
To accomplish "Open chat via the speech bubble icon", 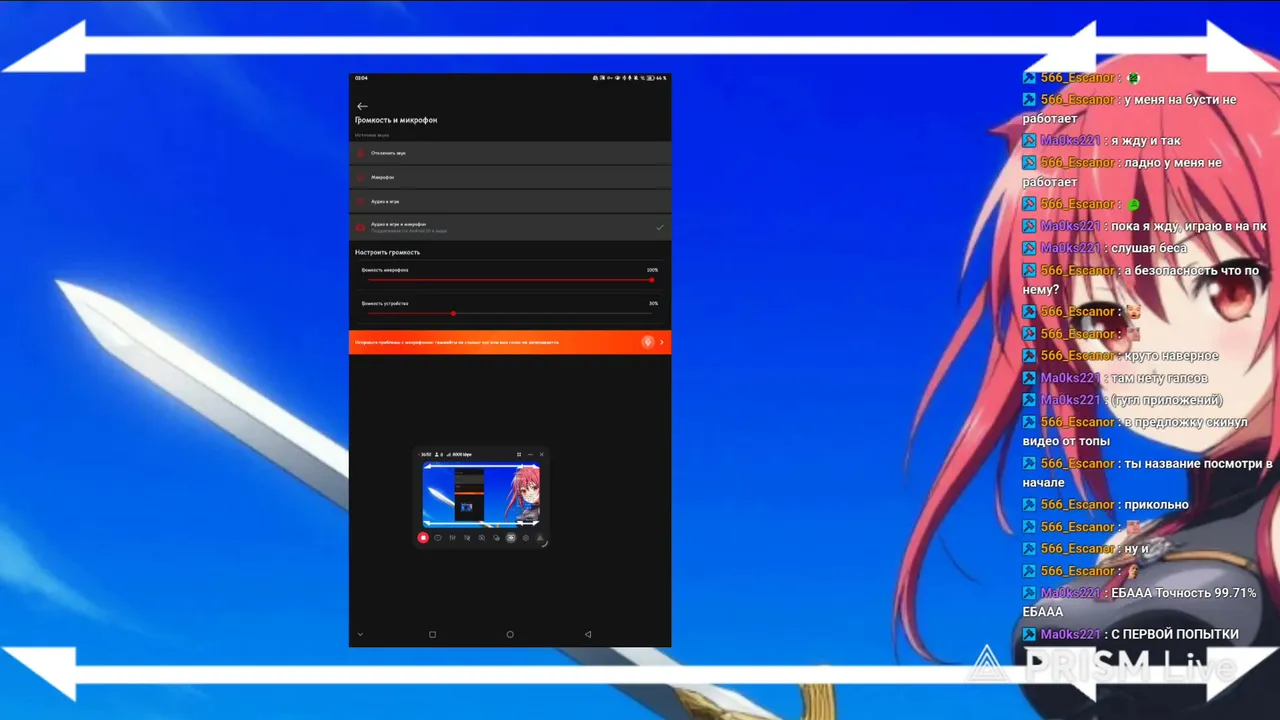I will [x=438, y=538].
